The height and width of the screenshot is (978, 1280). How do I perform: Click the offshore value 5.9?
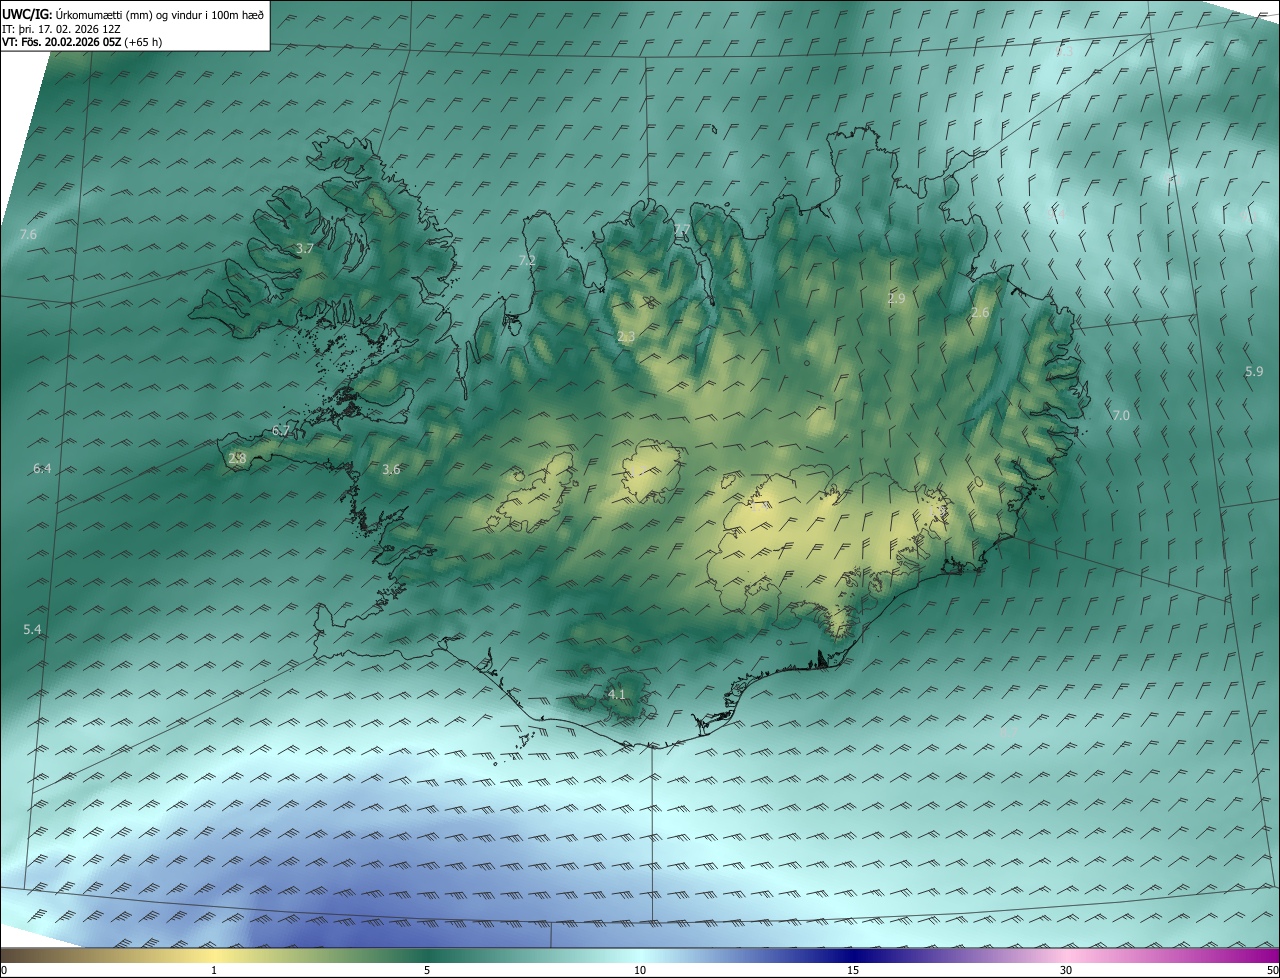[1254, 371]
